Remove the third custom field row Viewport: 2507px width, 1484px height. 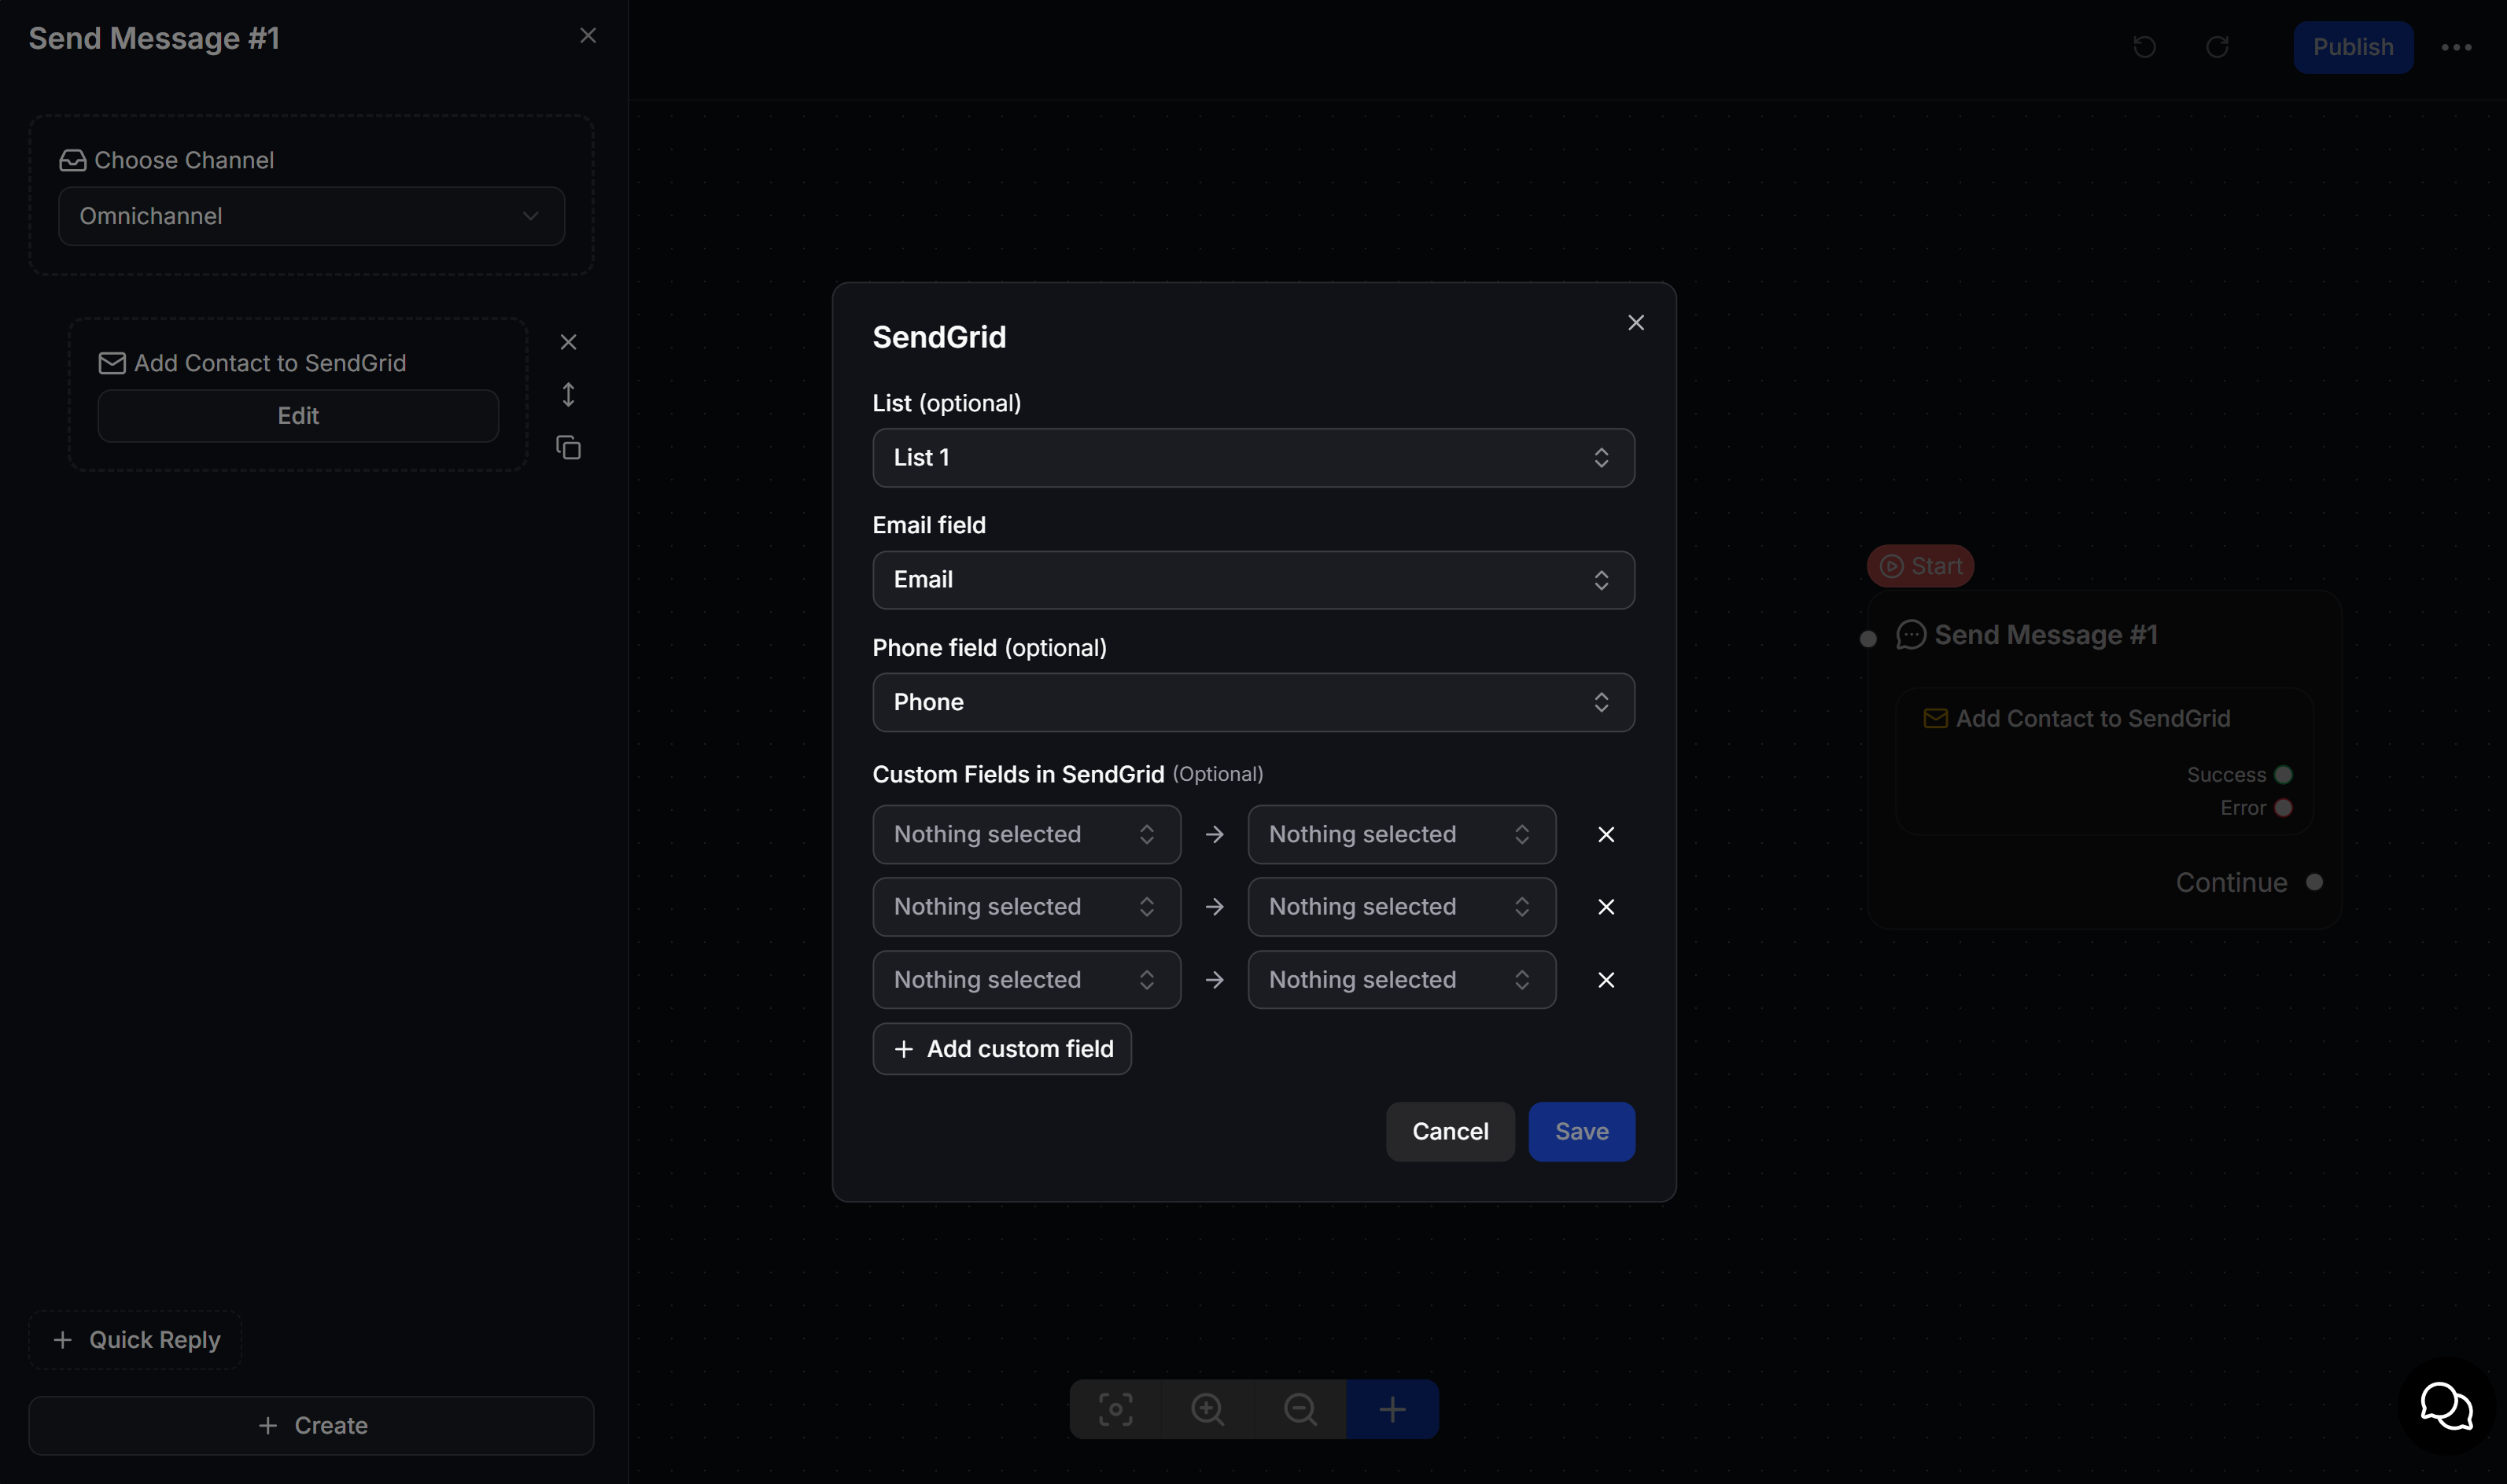[1606, 980]
